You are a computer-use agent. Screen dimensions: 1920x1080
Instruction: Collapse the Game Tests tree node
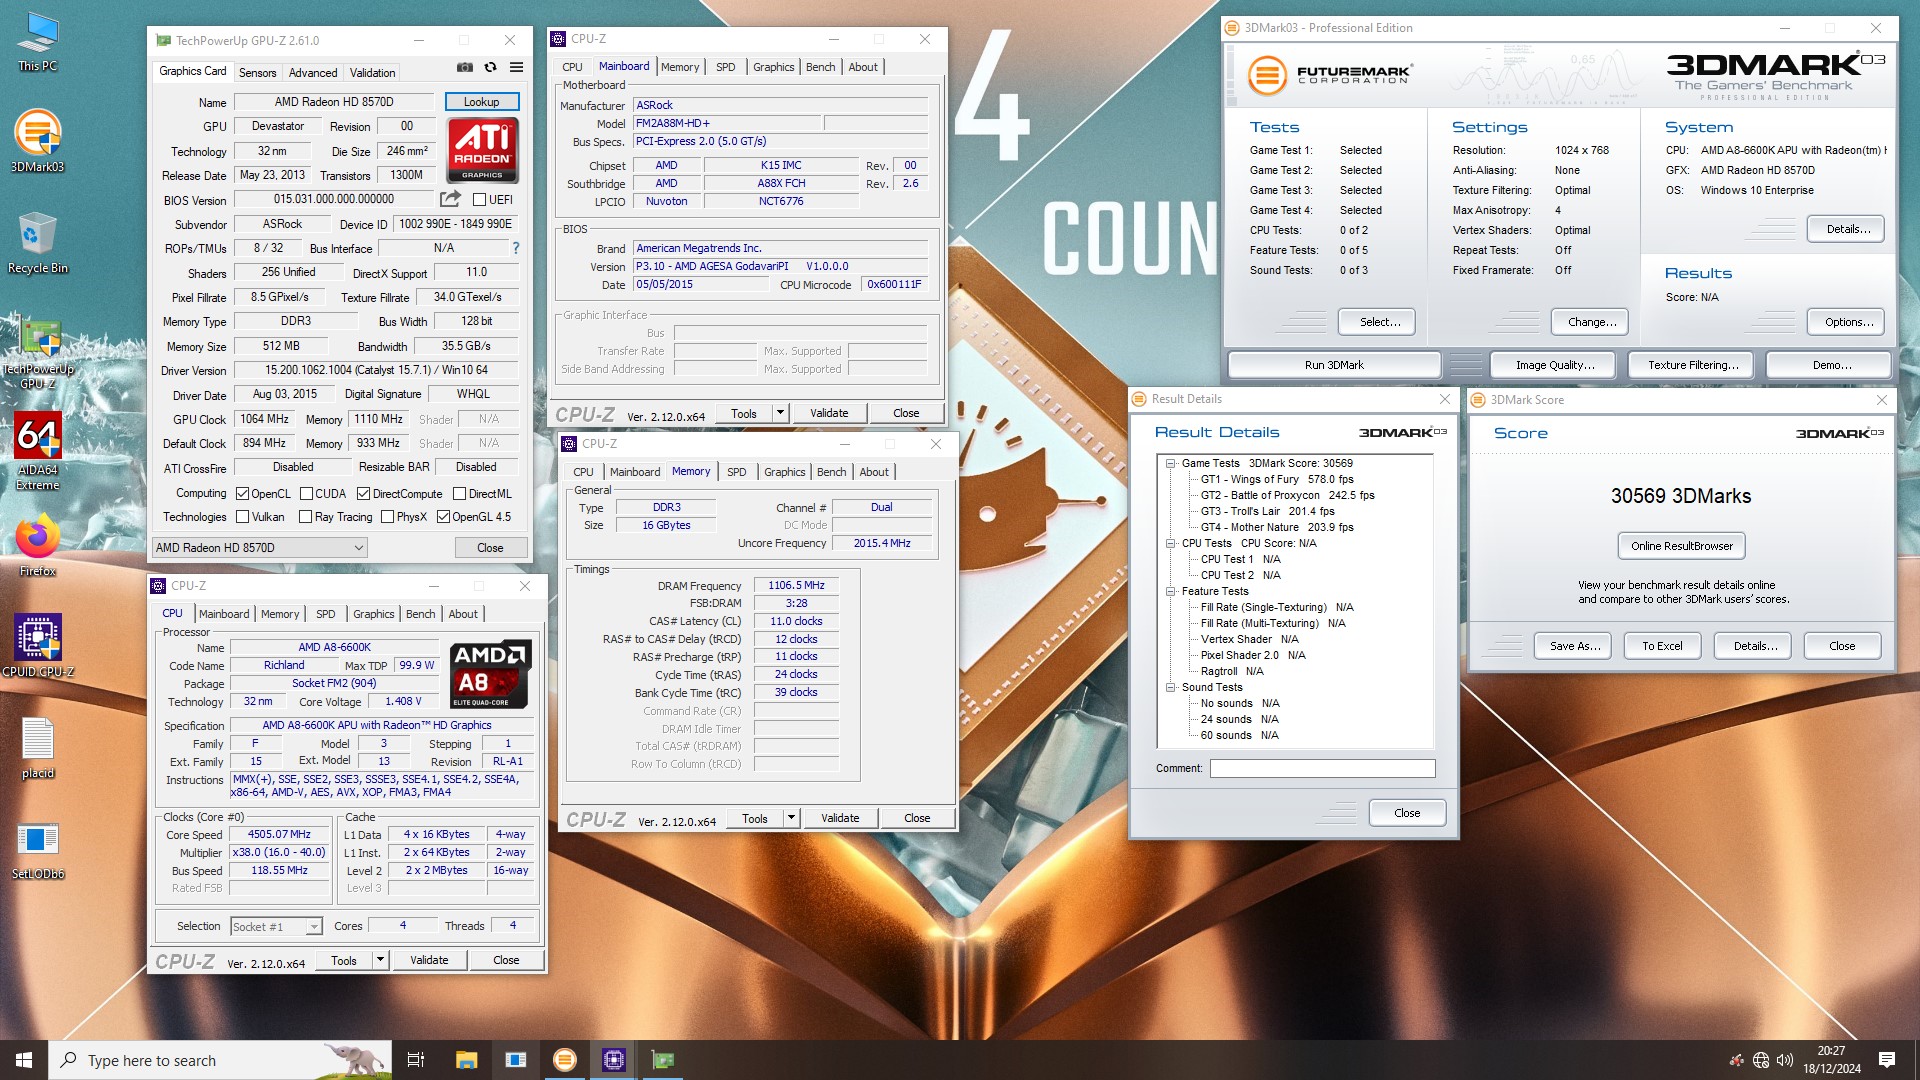pos(1170,463)
